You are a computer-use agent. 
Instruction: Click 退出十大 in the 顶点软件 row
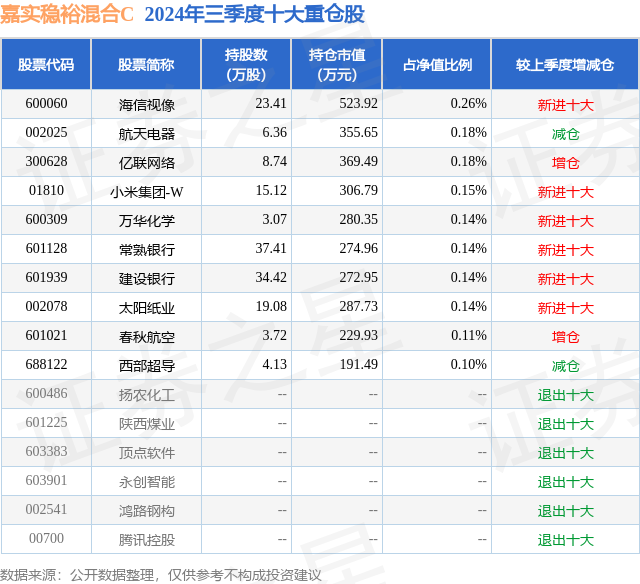coord(565,453)
